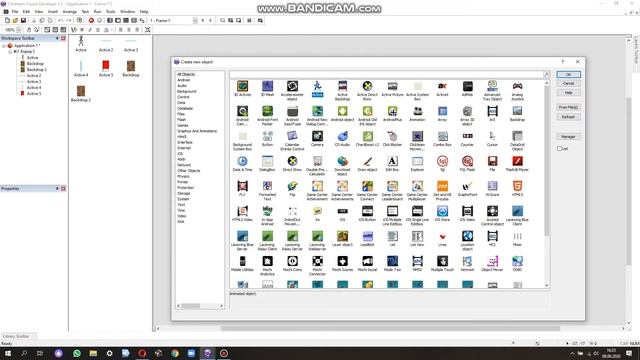Image resolution: width=640 pixels, height=360 pixels.
Task: Select the AVI object icon
Action: point(492,111)
